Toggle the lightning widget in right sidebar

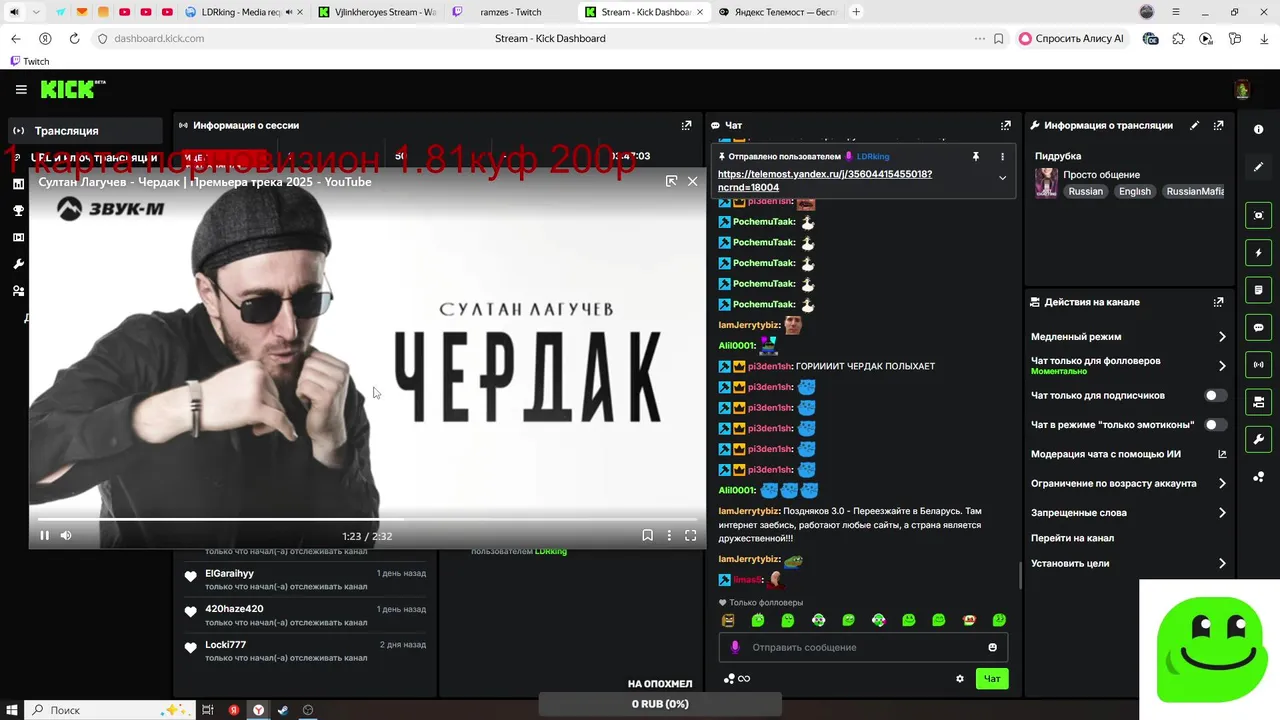tap(1258, 253)
